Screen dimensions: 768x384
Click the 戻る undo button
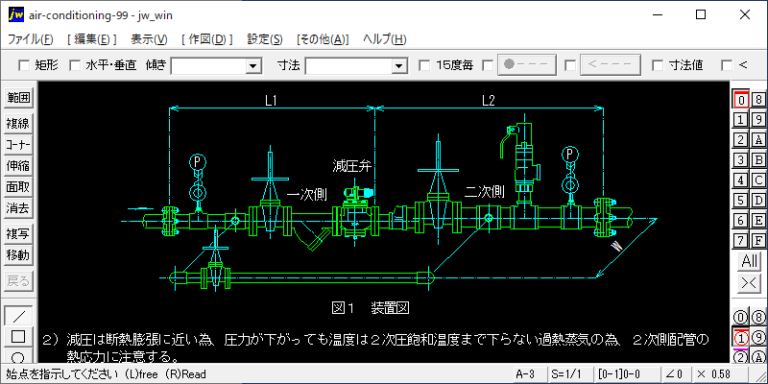click(x=18, y=281)
